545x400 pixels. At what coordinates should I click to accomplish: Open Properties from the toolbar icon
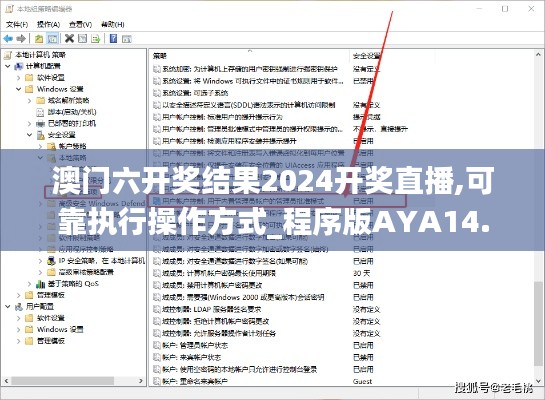pyautogui.click(x=82, y=38)
